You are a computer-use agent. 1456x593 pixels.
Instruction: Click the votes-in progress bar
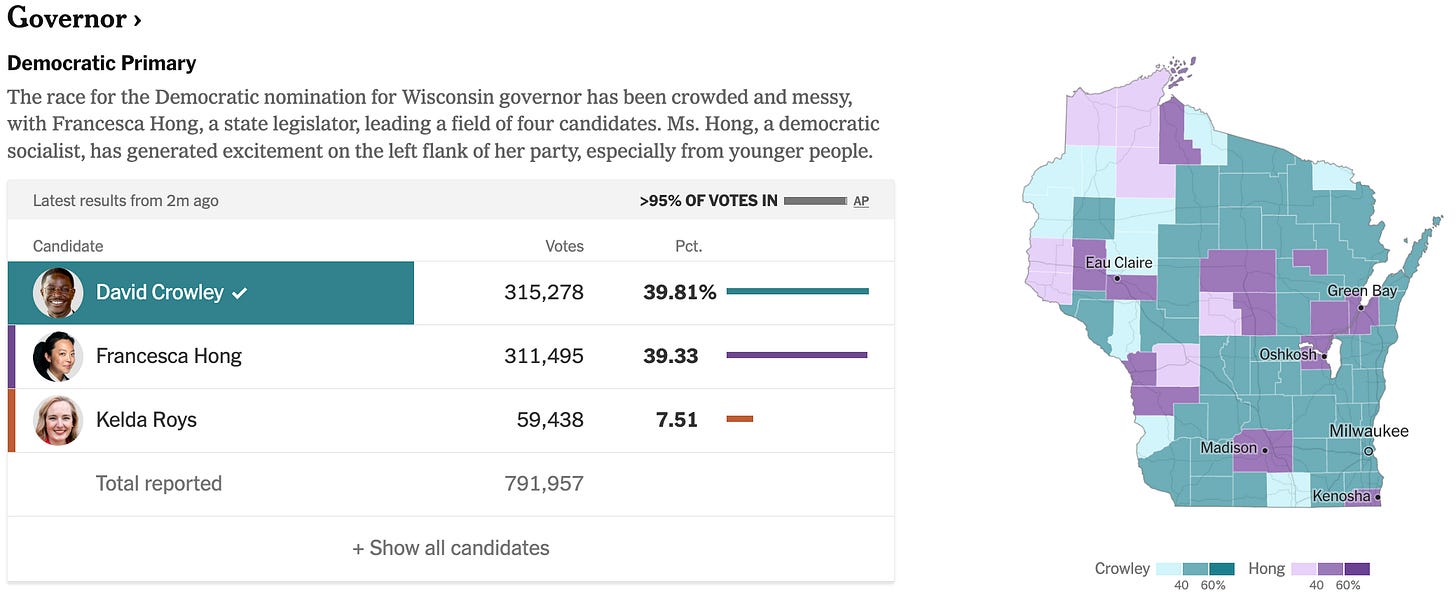815,201
